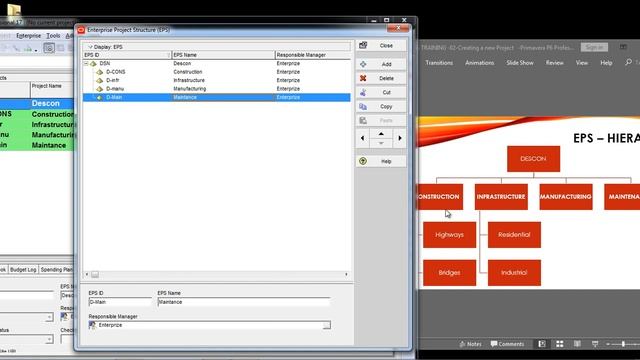Click the DSN node icon
The image size is (640, 360).
93,64
